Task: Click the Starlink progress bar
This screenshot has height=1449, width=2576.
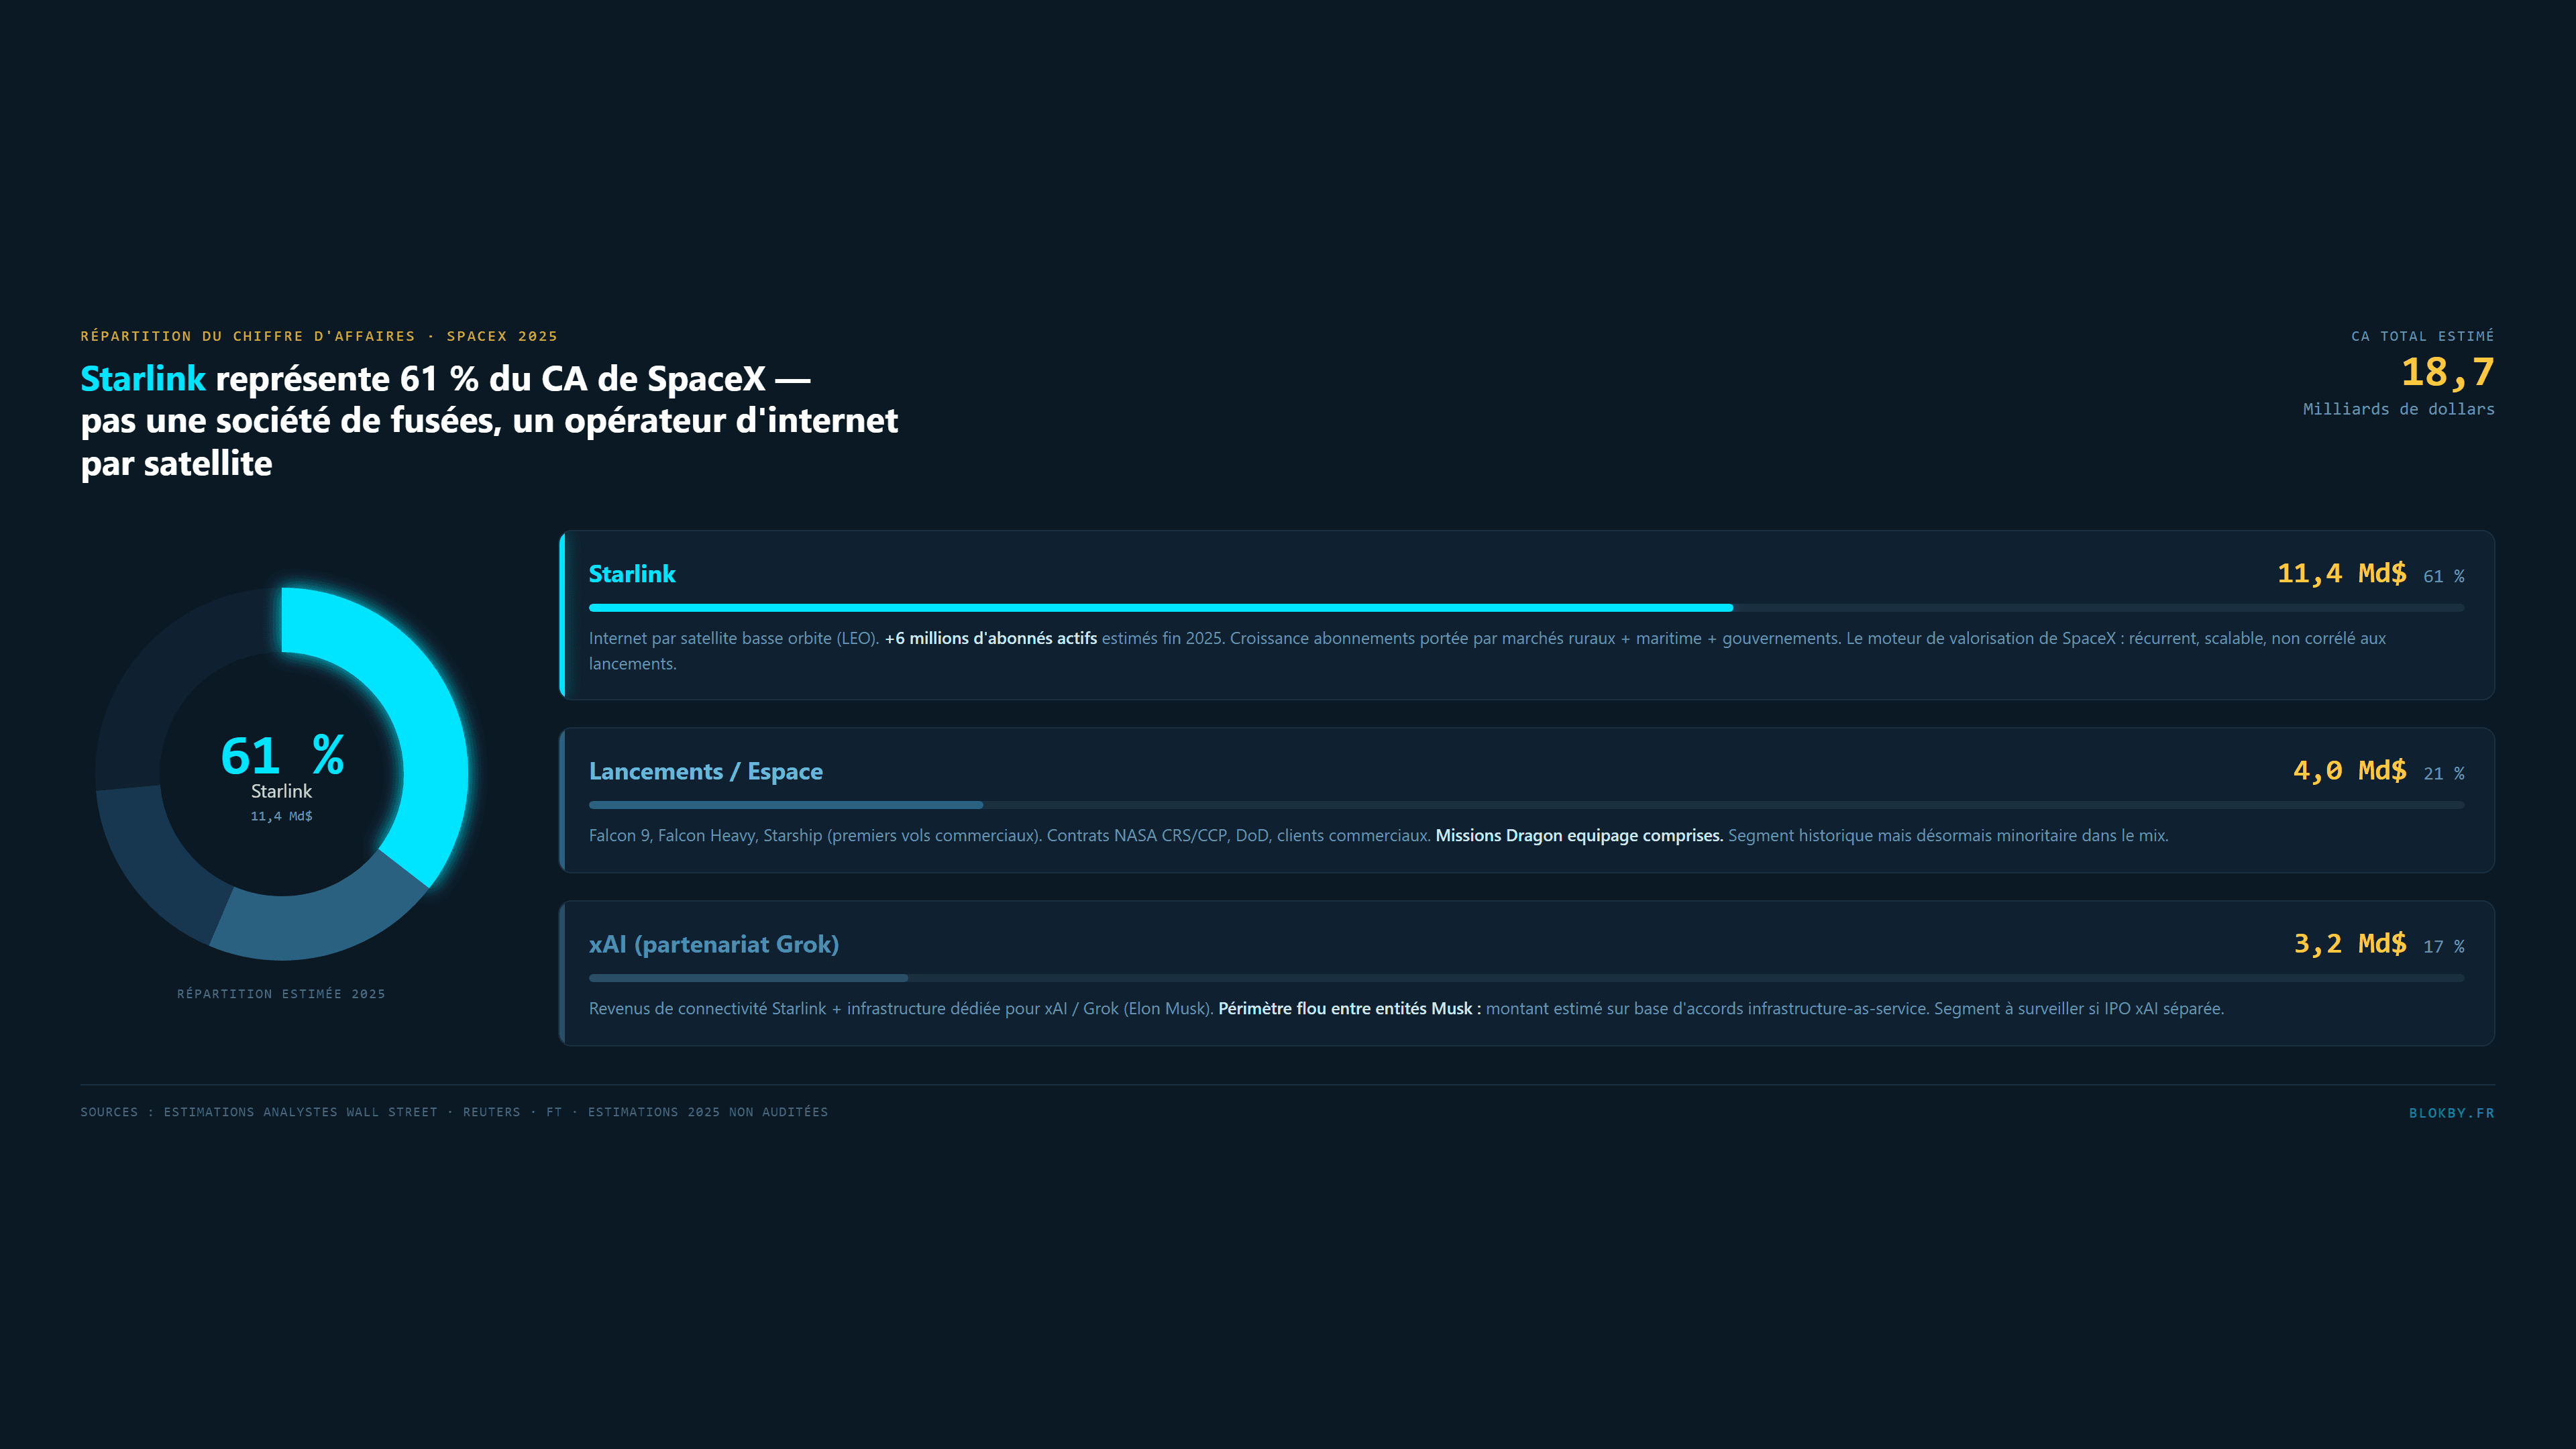Action: pyautogui.click(x=1526, y=608)
